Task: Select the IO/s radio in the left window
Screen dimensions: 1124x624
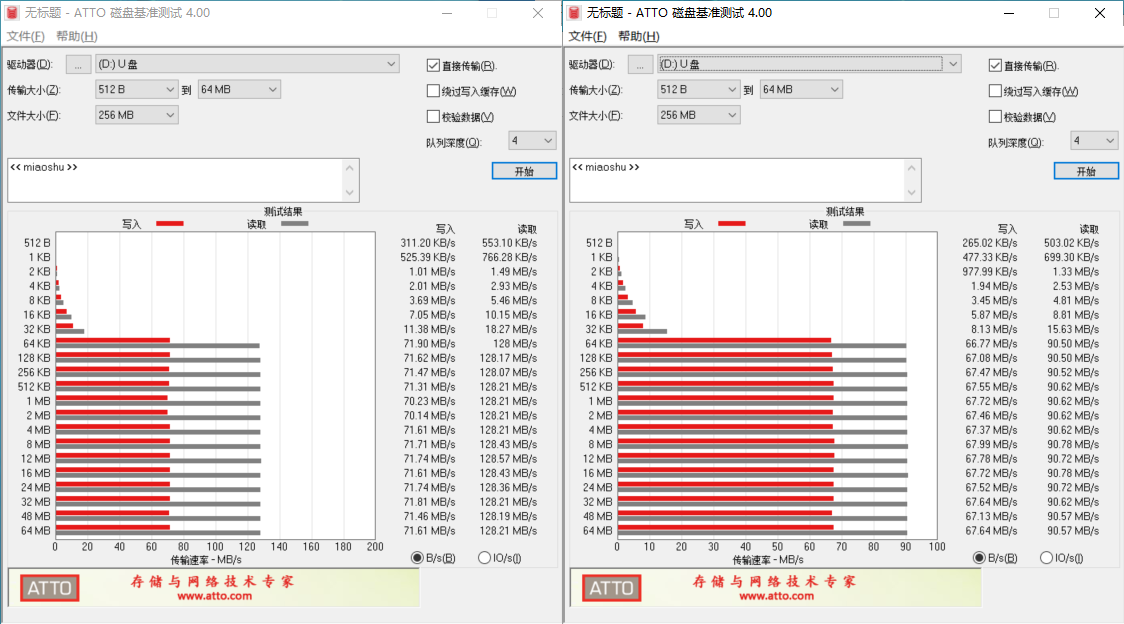Action: (x=485, y=557)
